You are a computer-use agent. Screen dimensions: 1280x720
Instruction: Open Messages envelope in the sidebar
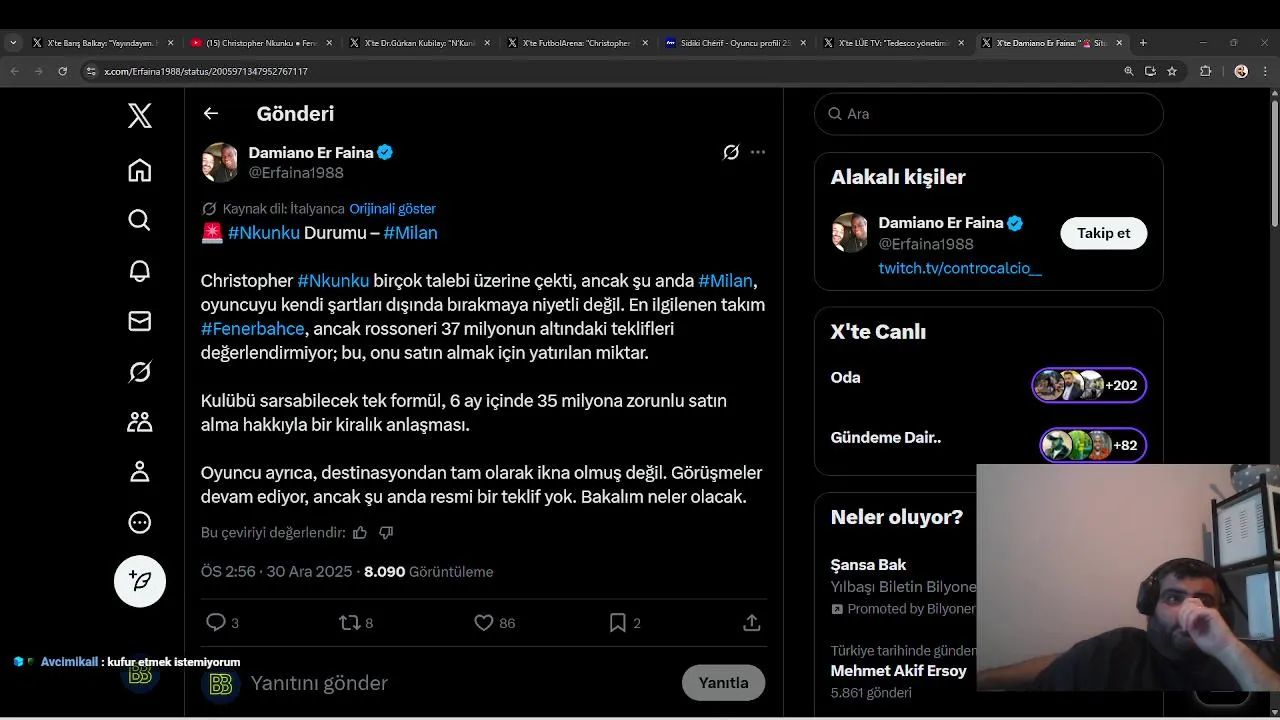click(139, 321)
